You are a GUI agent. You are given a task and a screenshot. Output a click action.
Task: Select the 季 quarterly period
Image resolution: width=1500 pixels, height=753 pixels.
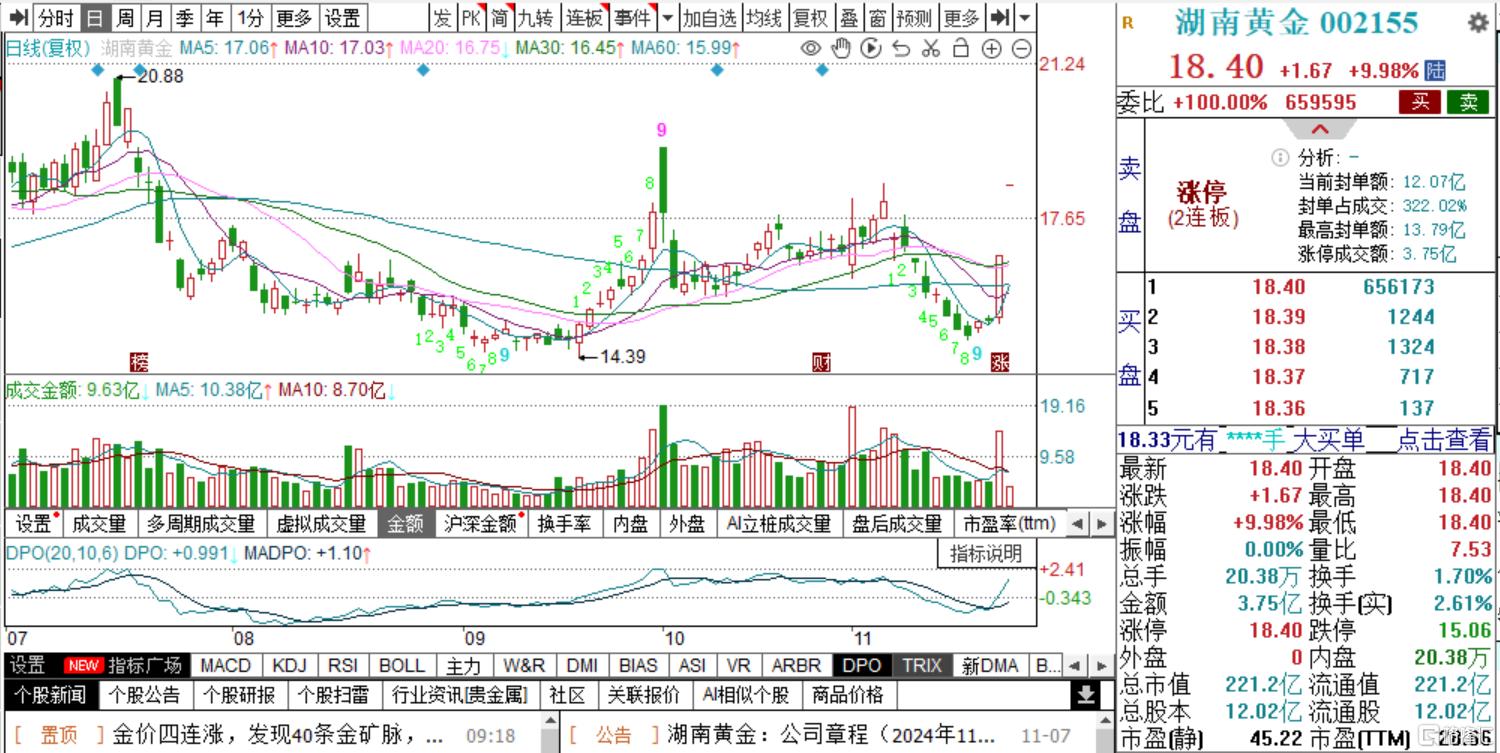pos(185,17)
